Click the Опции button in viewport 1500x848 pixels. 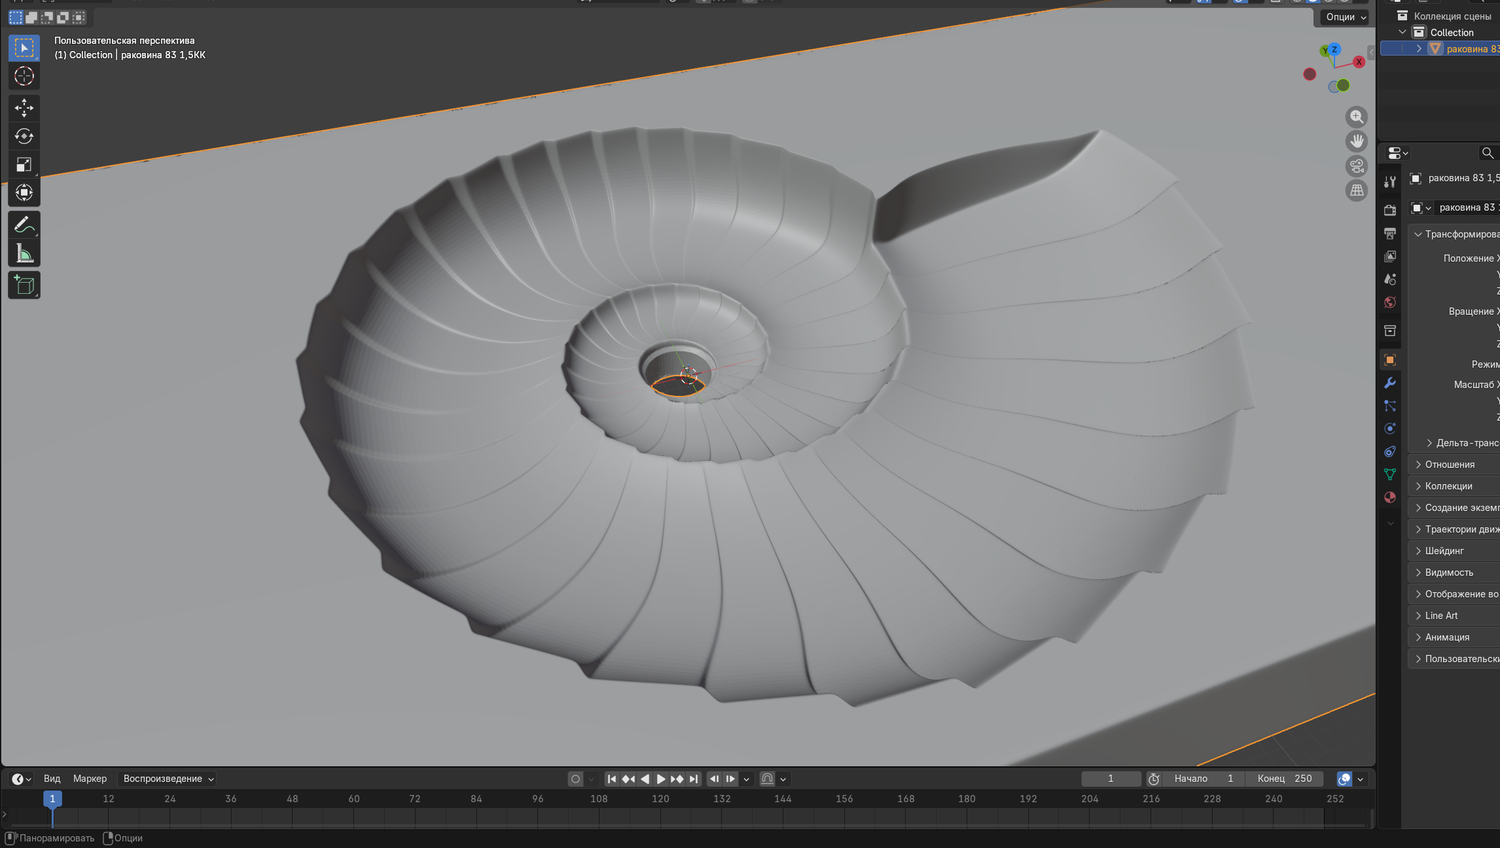point(1345,17)
